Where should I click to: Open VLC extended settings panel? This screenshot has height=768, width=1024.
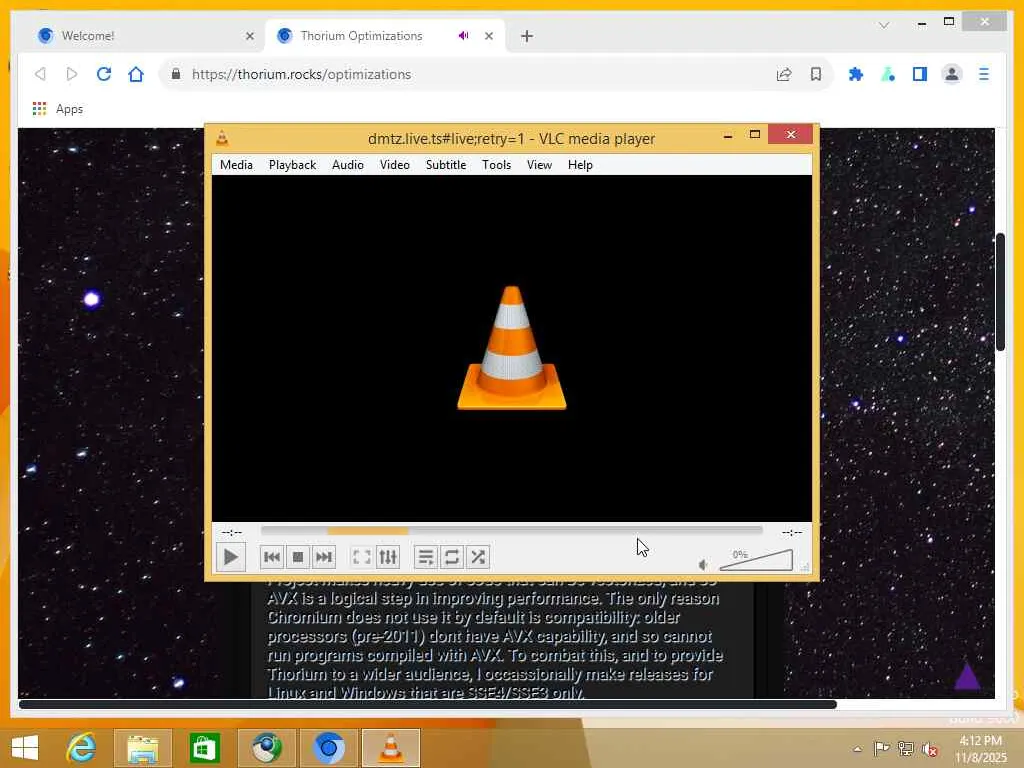pyautogui.click(x=388, y=557)
